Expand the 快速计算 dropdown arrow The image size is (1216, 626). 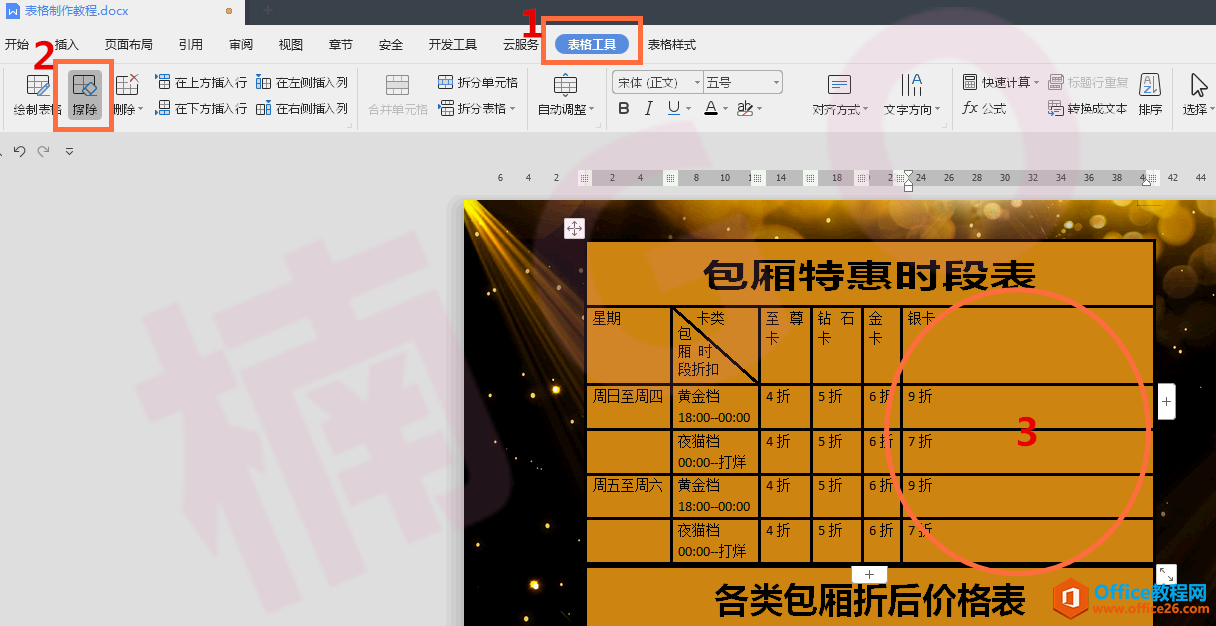1036,82
